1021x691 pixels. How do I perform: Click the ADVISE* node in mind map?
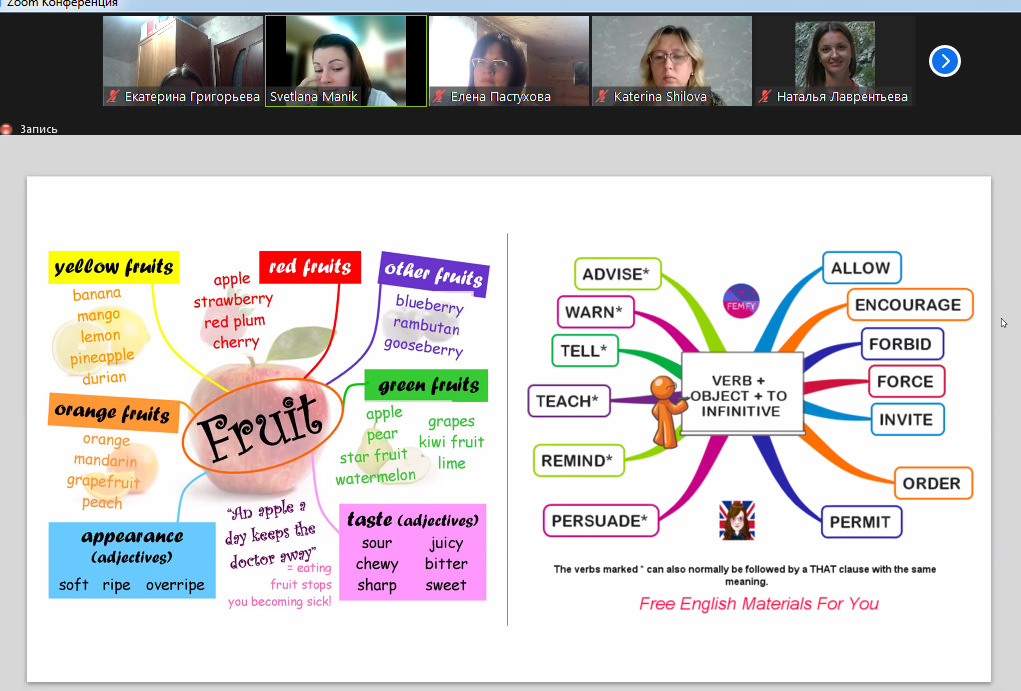pyautogui.click(x=616, y=274)
